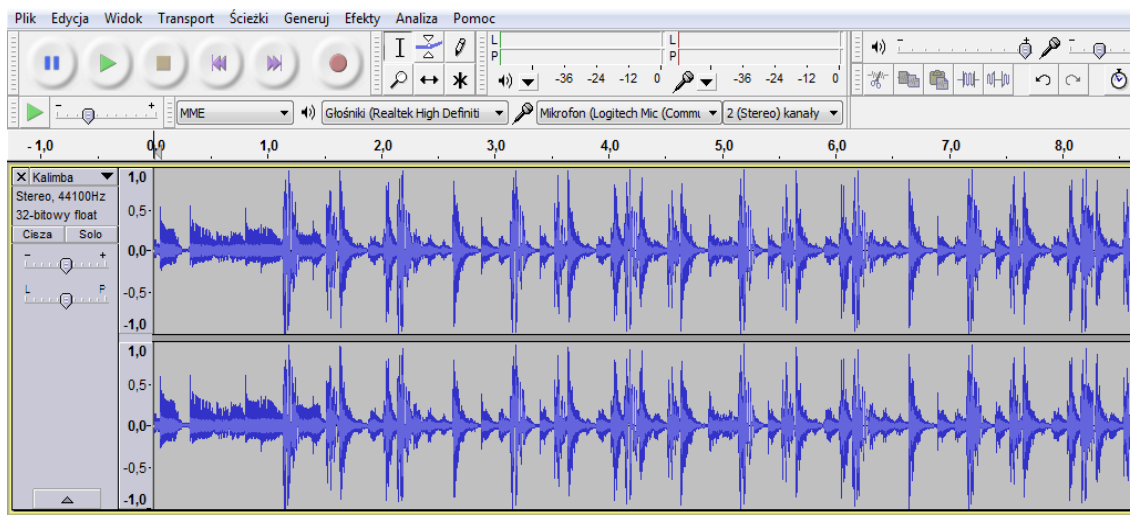Collapse the Kalimba track with the bottom arrow

click(66, 498)
